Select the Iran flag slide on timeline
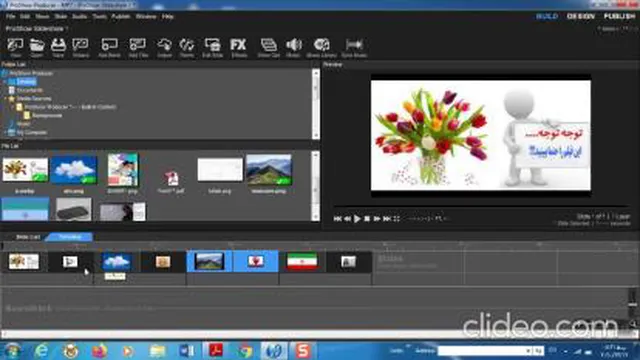640x360 pixels. point(302,262)
